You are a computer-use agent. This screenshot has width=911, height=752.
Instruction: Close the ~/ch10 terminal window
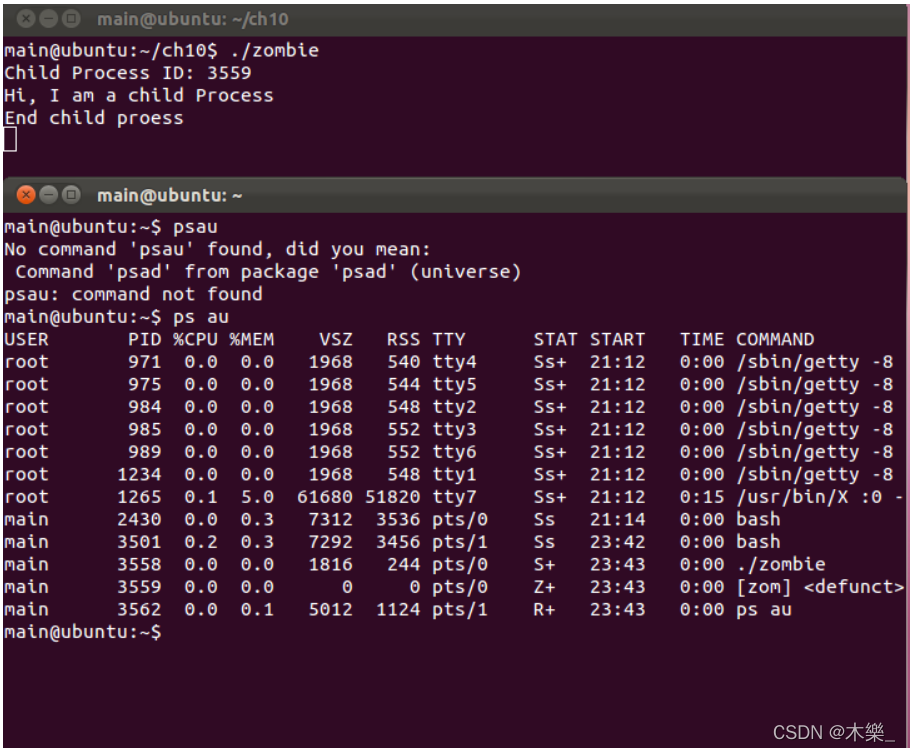[26, 19]
